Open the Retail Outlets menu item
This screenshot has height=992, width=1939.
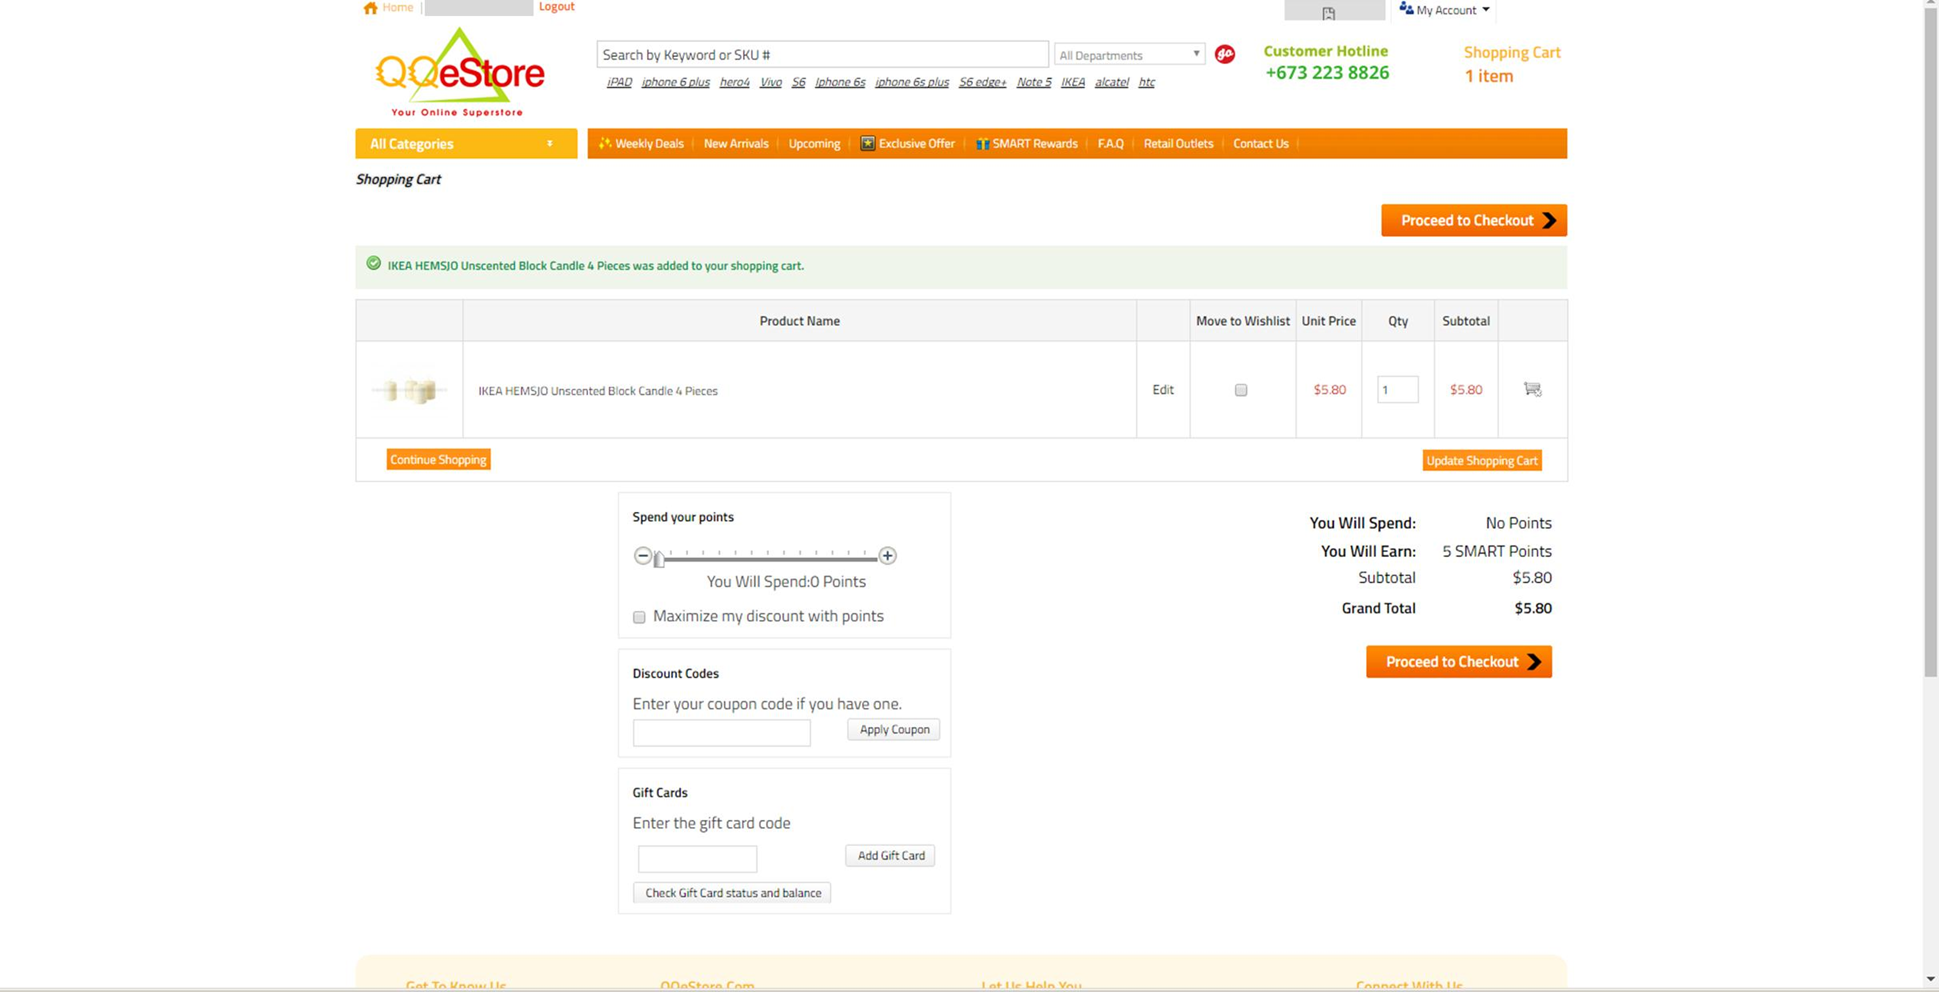pyautogui.click(x=1178, y=143)
